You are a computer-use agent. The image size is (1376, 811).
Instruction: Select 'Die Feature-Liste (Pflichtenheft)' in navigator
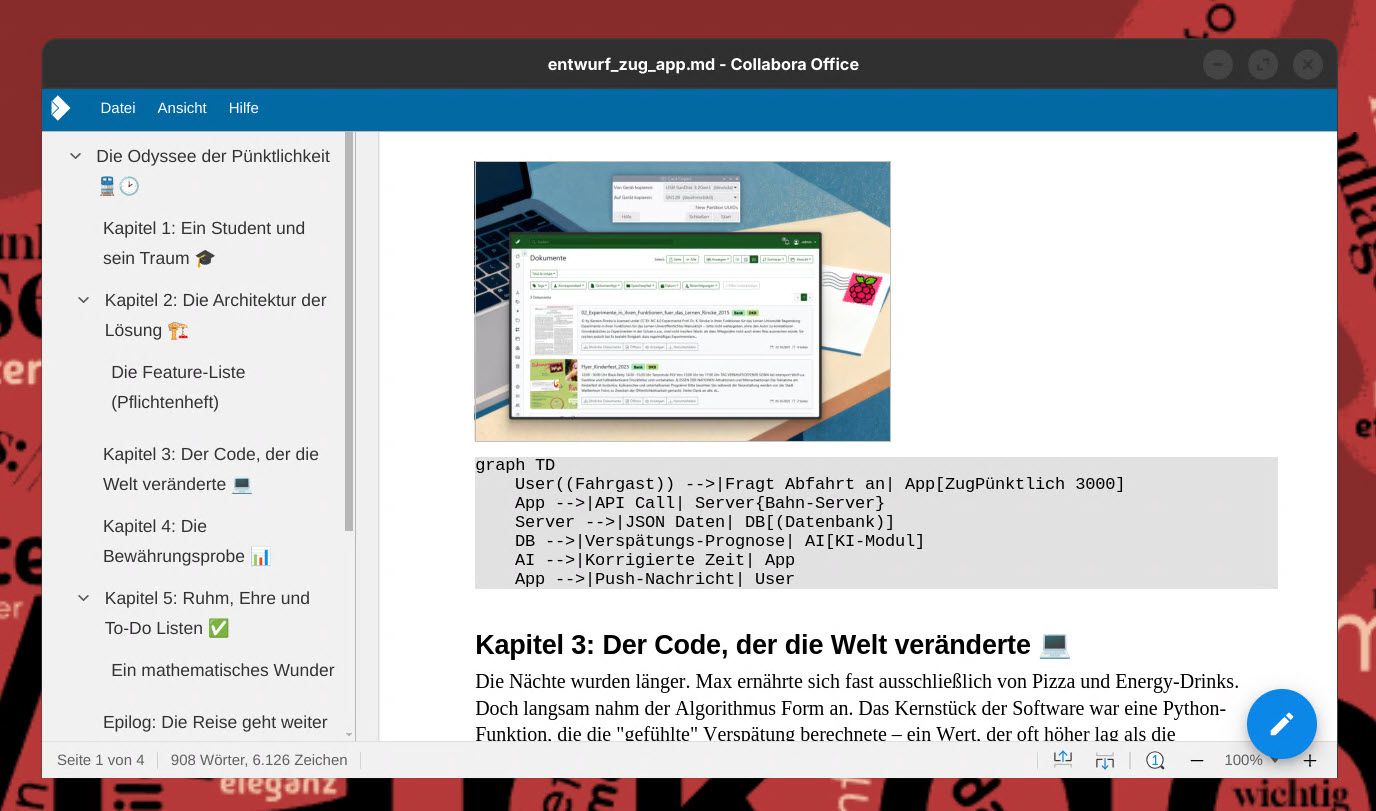pyautogui.click(x=178, y=387)
